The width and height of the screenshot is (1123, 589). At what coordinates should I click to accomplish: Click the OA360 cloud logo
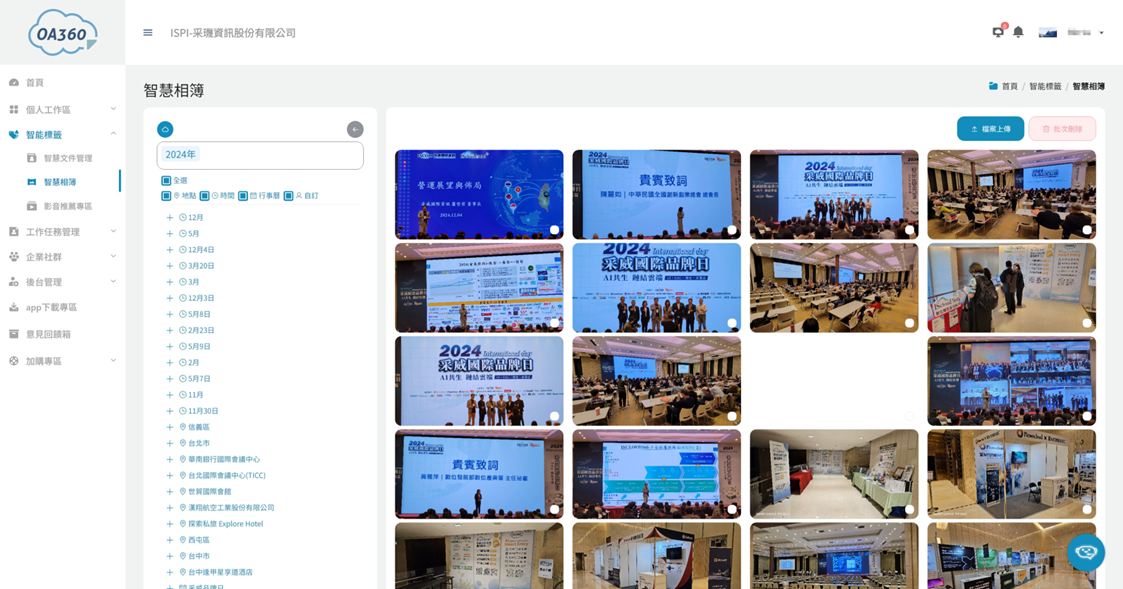[62, 33]
